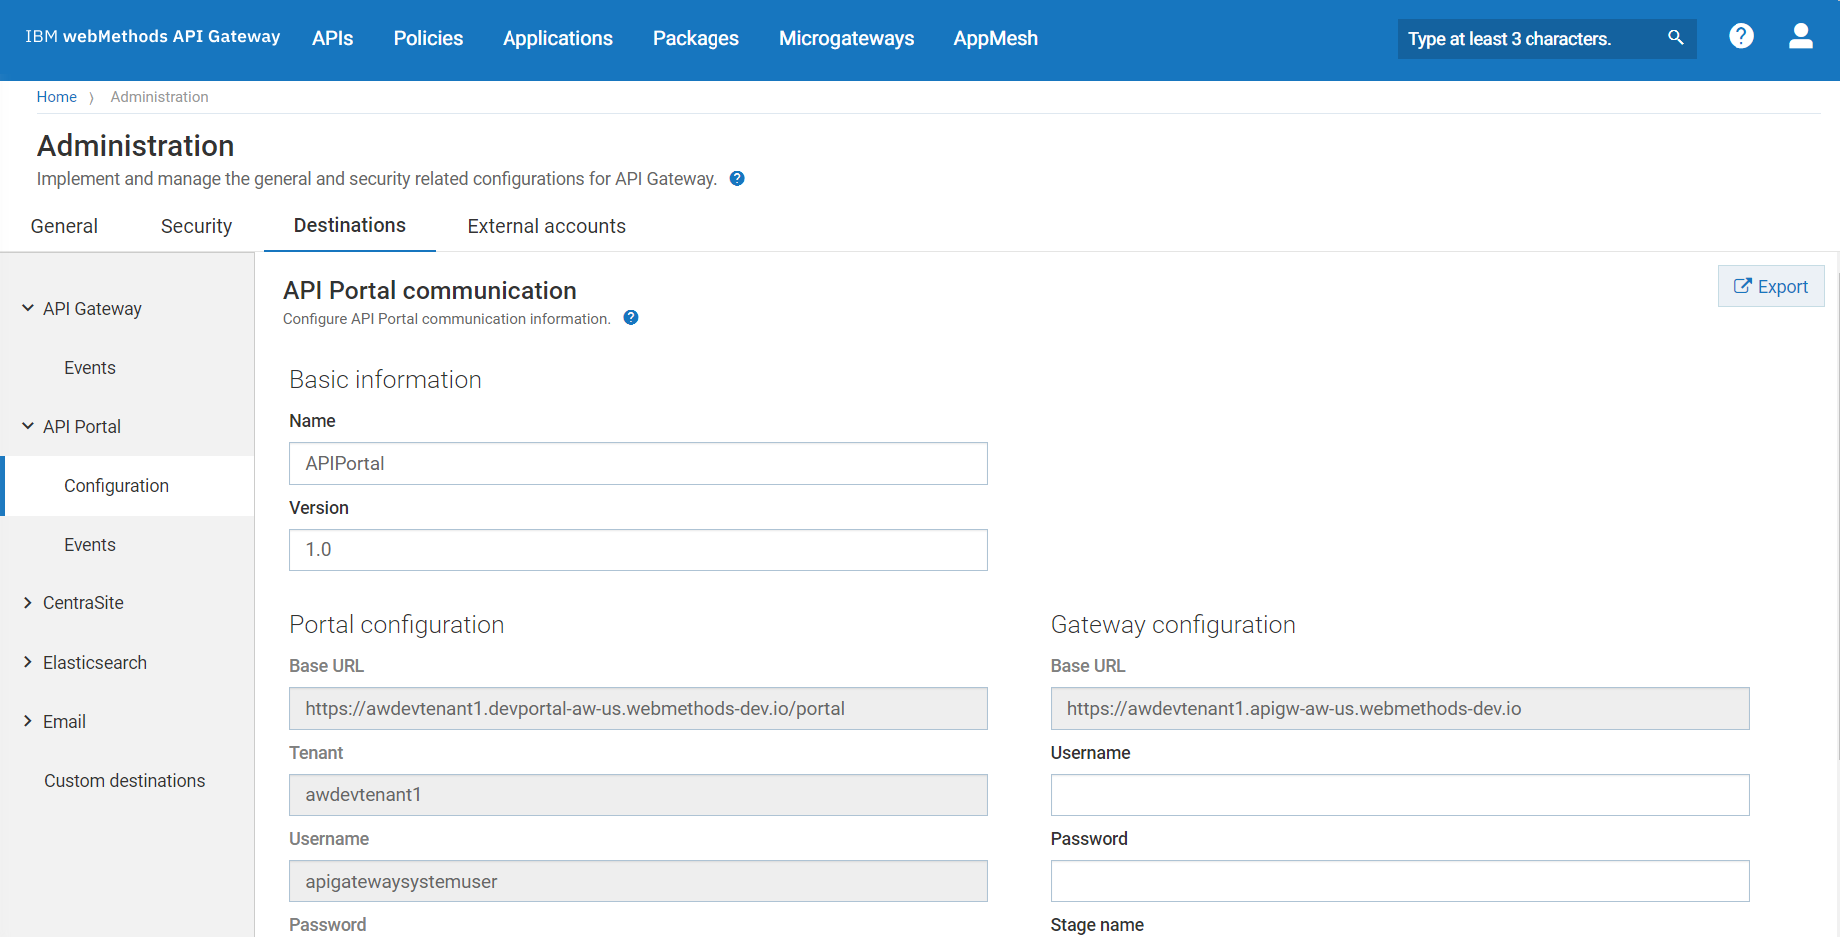Open Events under API Gateway
The width and height of the screenshot is (1847, 937).
tap(90, 368)
